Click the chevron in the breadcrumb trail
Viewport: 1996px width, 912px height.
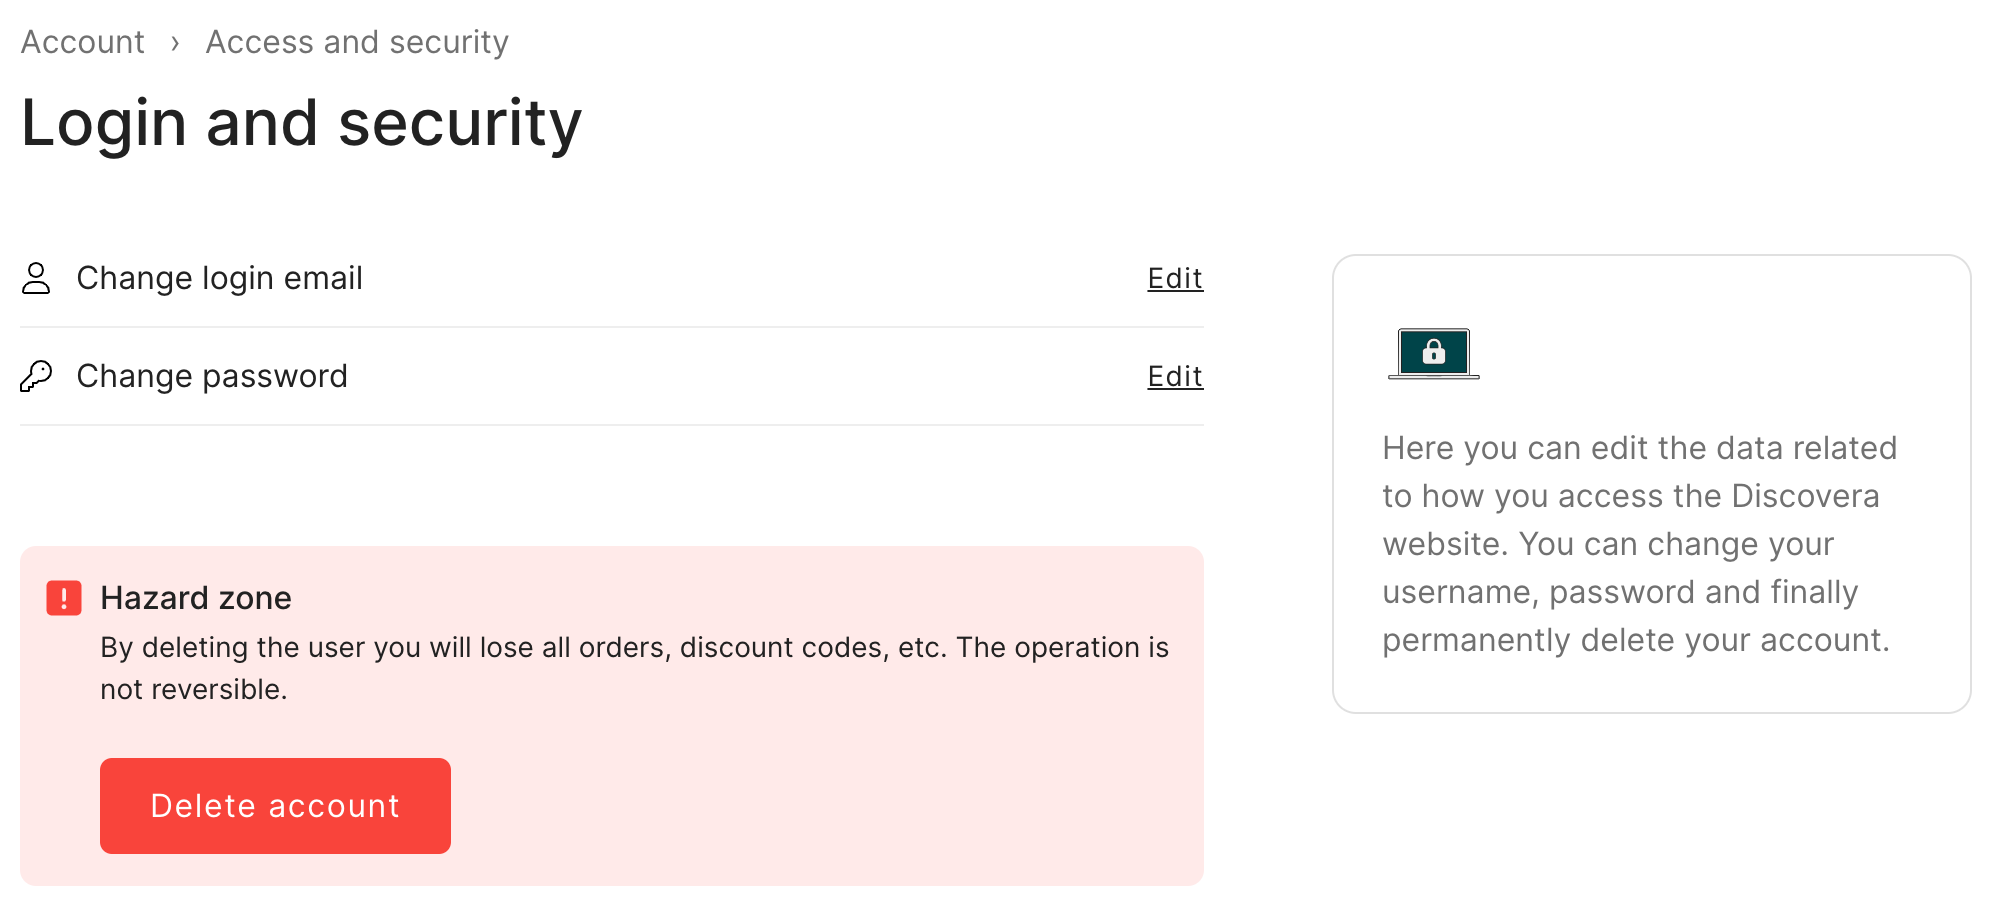[176, 43]
